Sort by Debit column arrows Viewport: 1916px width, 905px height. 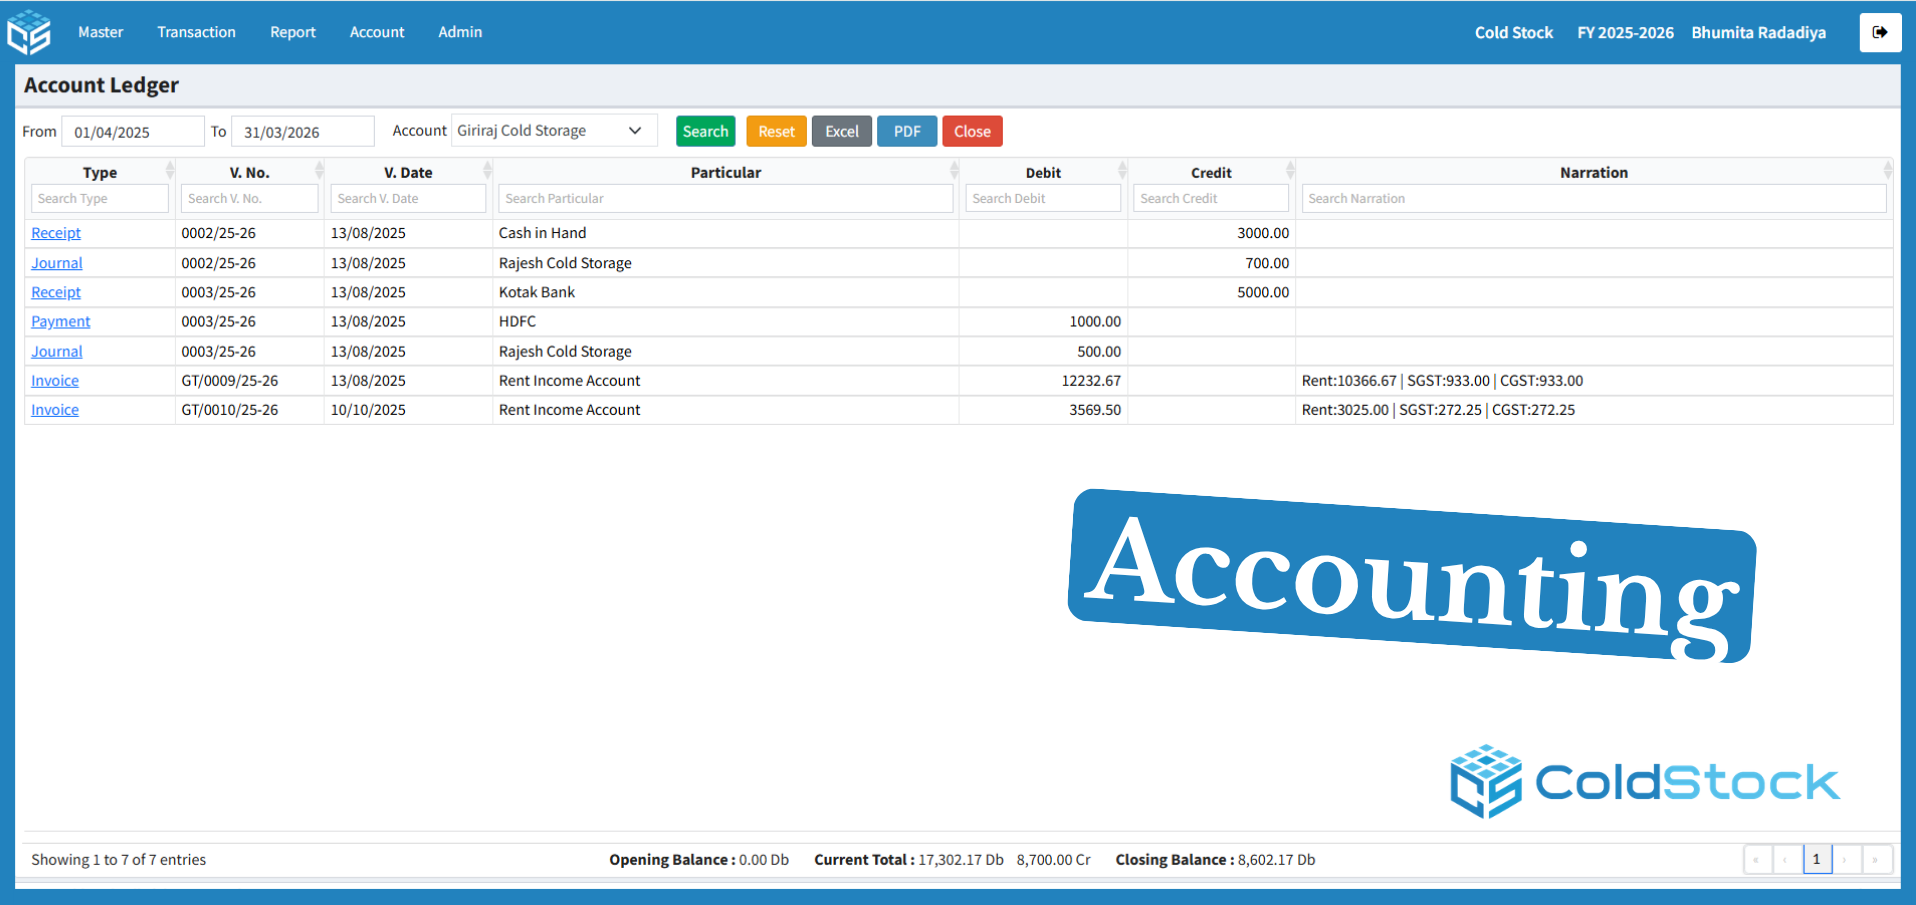click(1122, 170)
